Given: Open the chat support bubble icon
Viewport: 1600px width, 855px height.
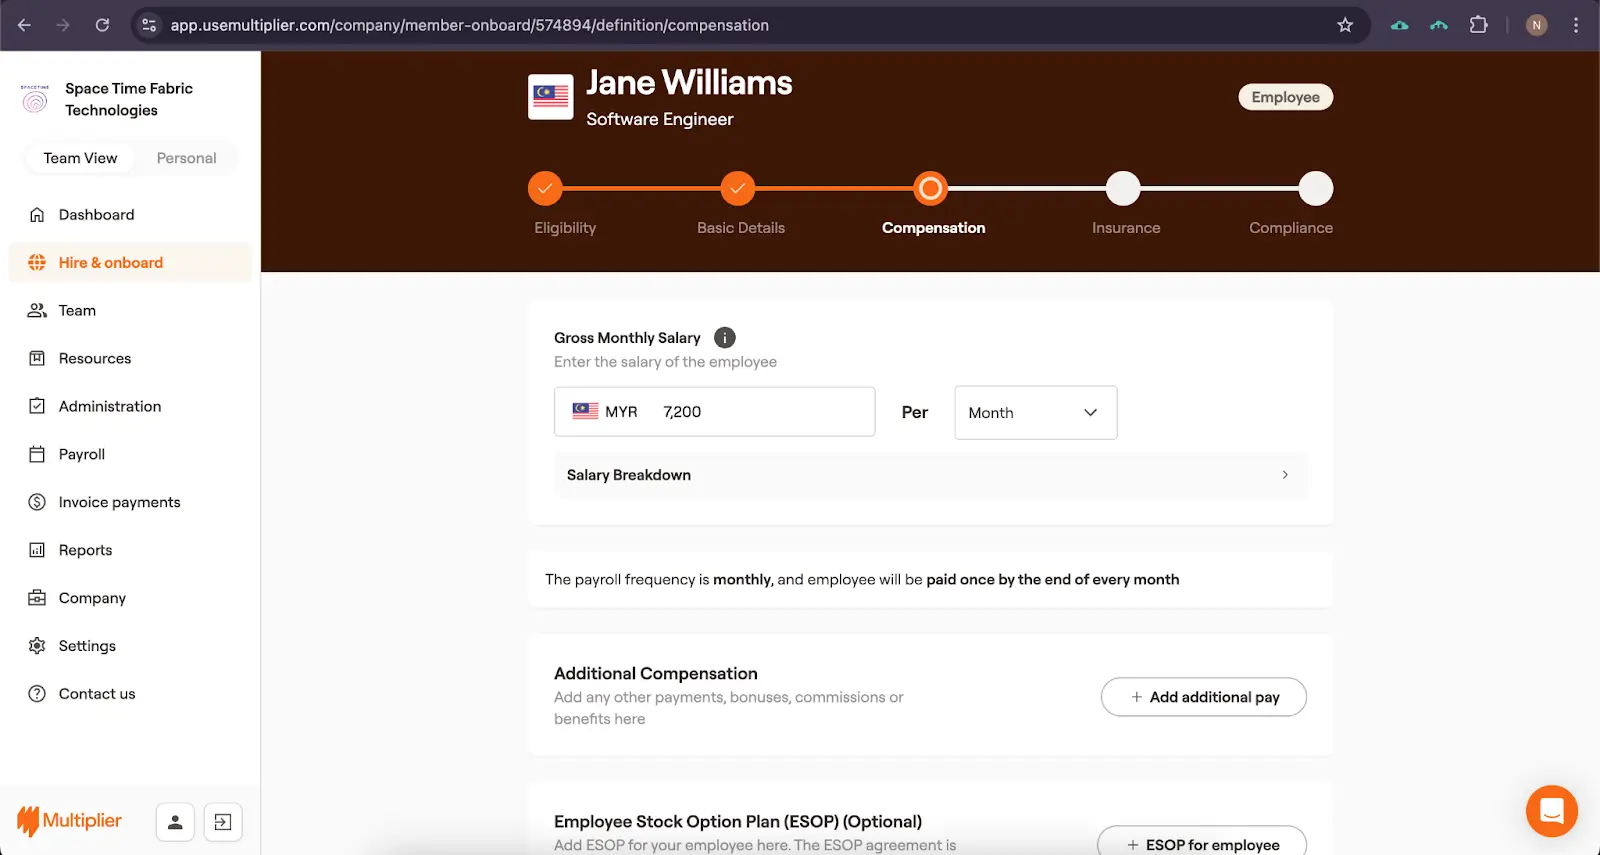Looking at the screenshot, I should (x=1552, y=811).
